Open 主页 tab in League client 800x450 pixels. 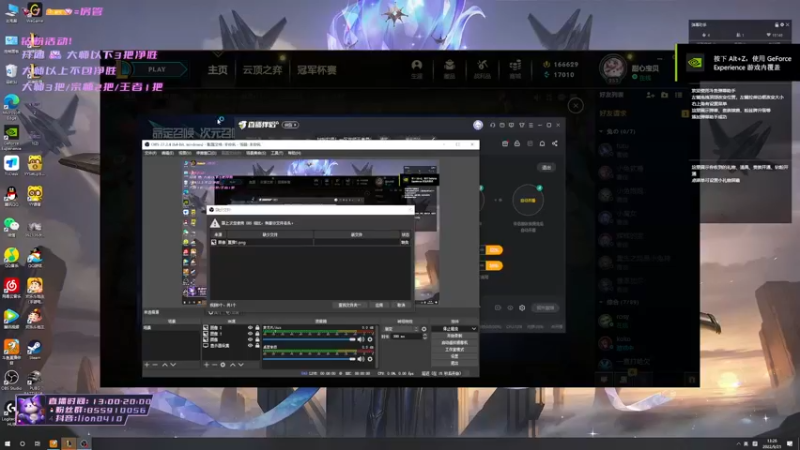217,70
